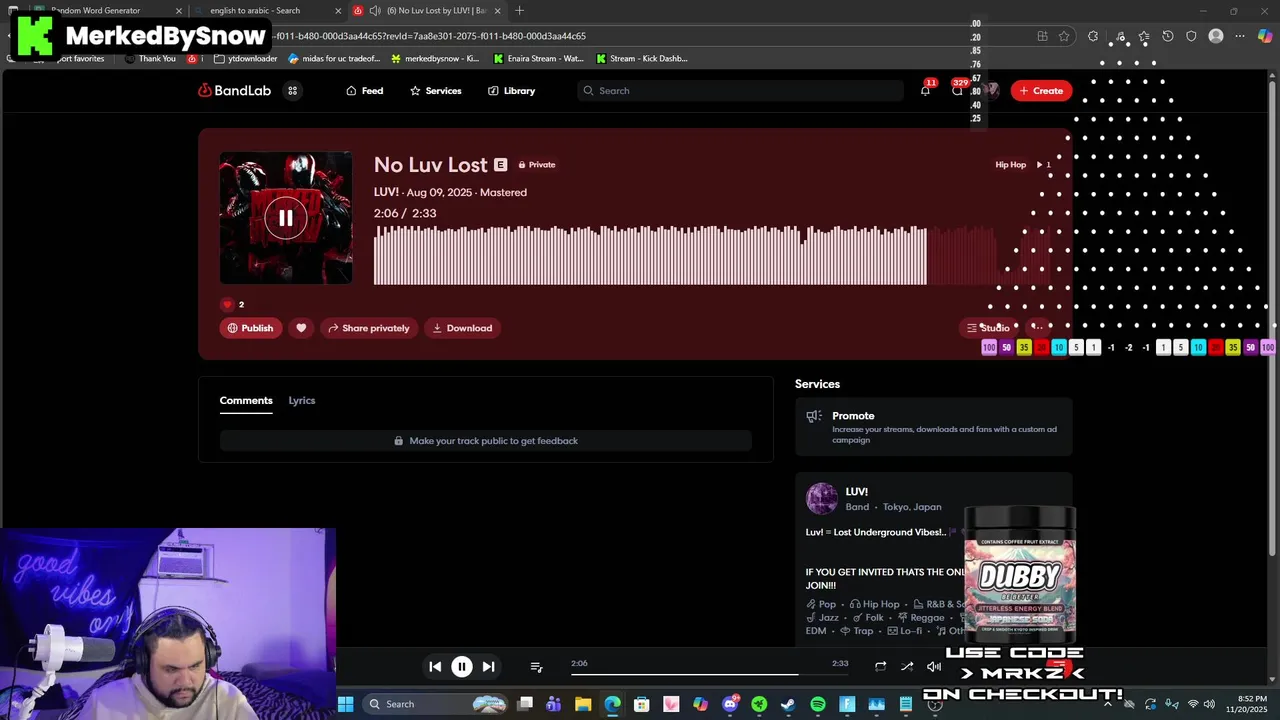Skip to next track in bottom player
This screenshot has width=1280, height=720.
pyautogui.click(x=488, y=666)
